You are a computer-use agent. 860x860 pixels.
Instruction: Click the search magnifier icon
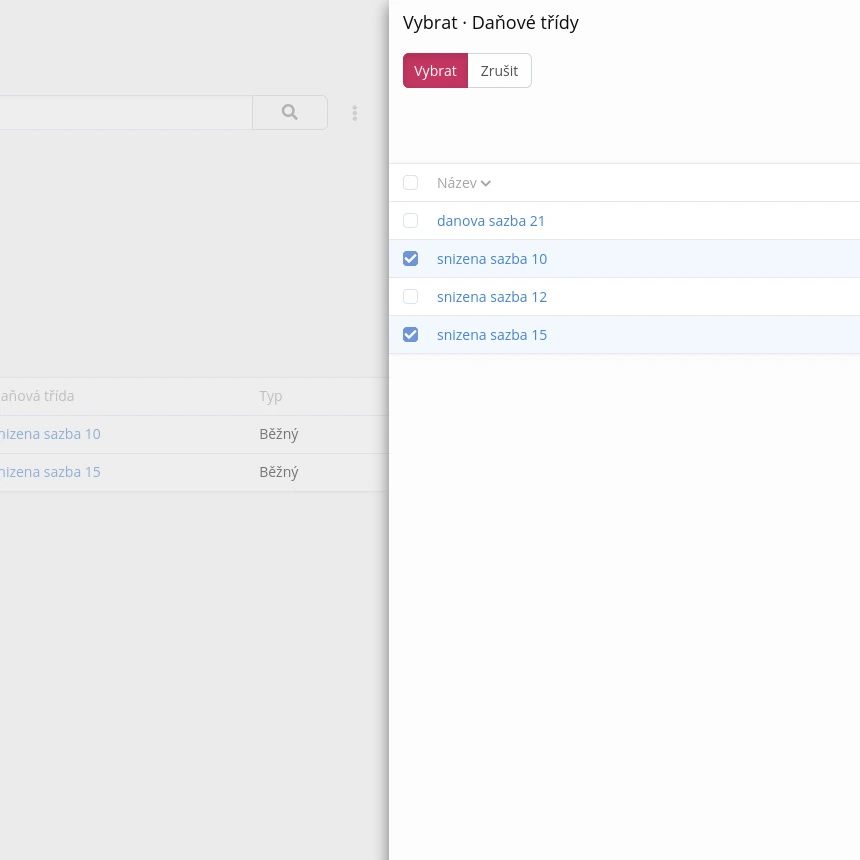pyautogui.click(x=290, y=112)
